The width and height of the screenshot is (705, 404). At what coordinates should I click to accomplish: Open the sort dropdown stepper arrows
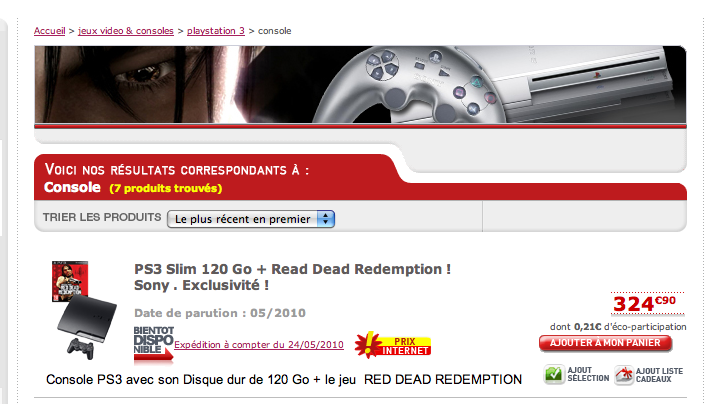coord(326,219)
